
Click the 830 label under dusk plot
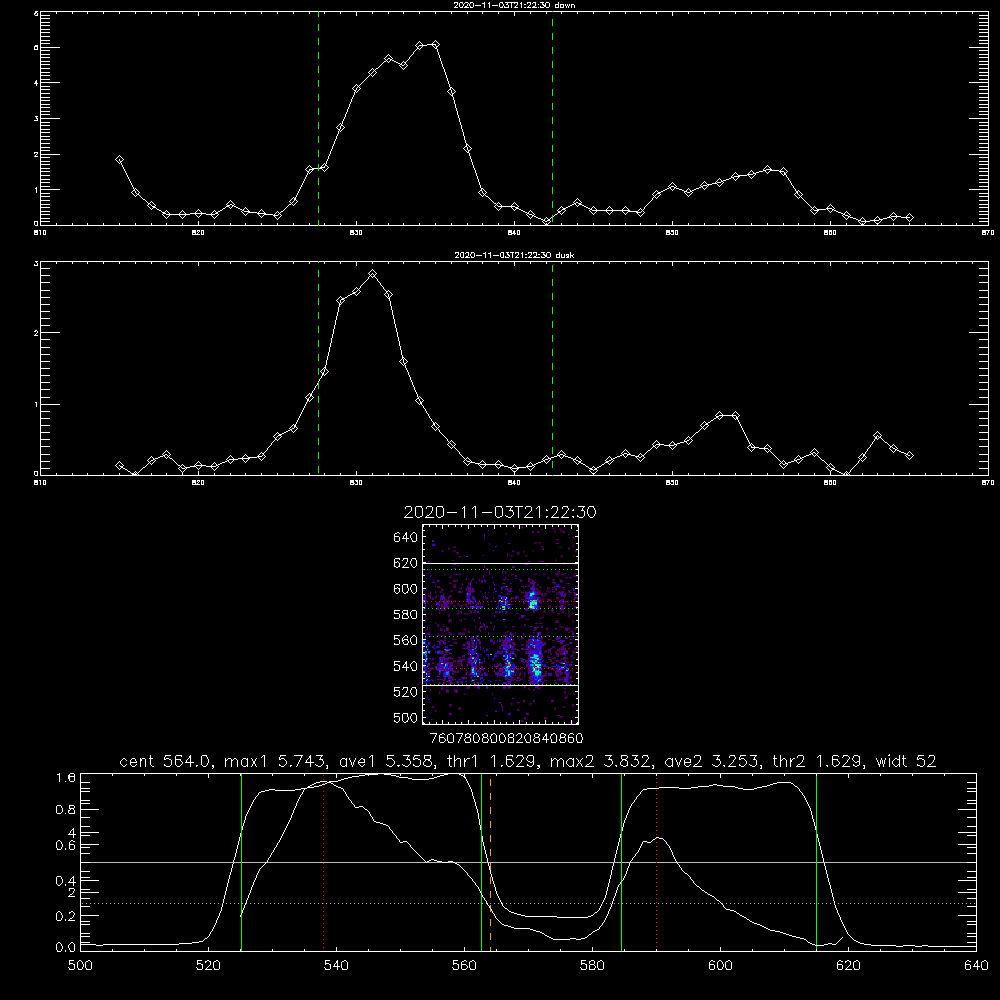click(356, 483)
